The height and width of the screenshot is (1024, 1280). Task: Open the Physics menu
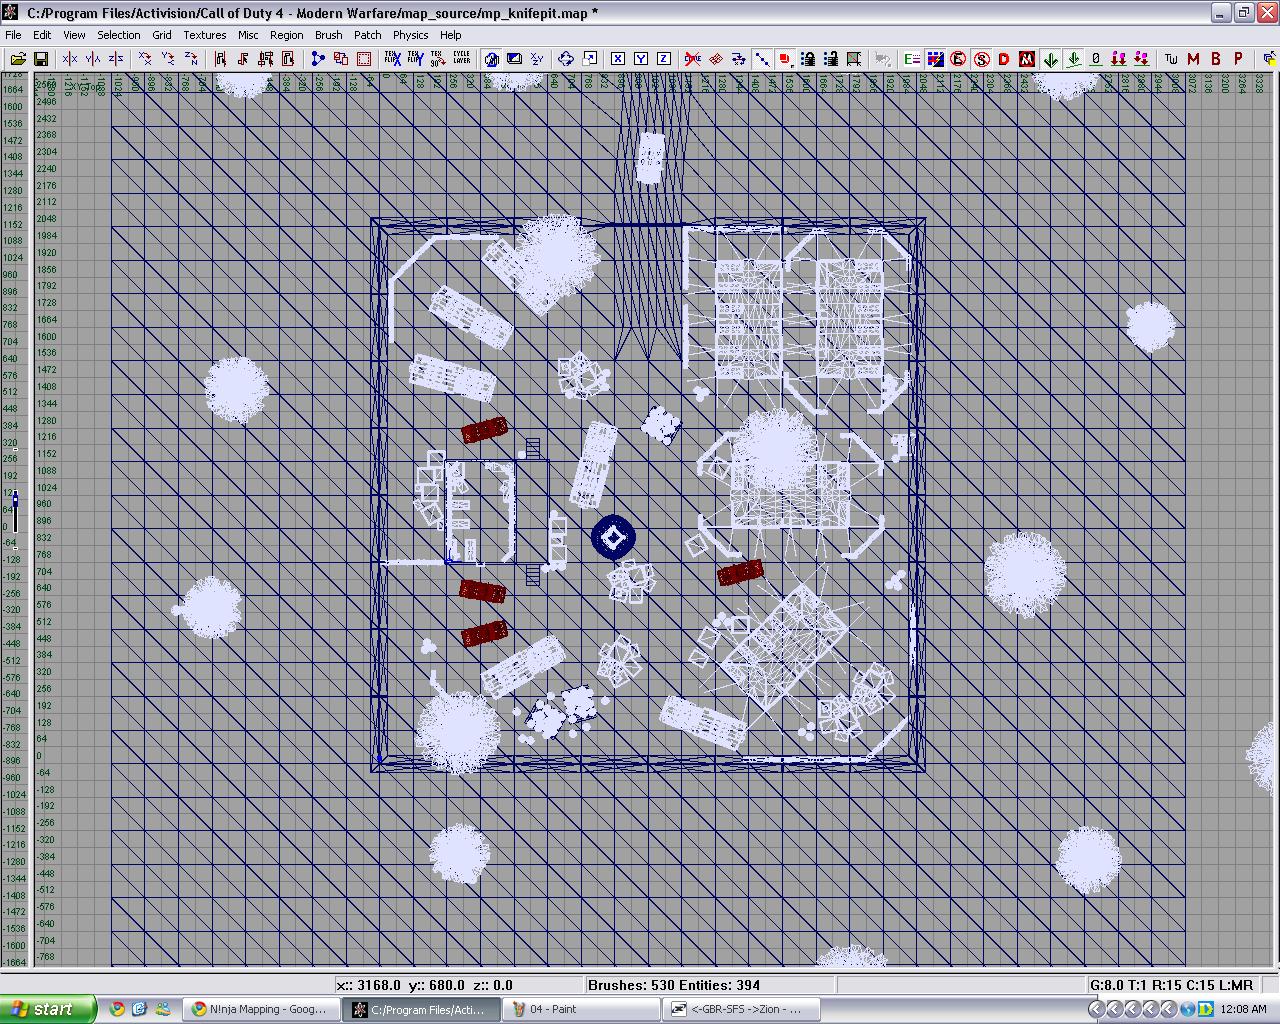click(410, 35)
